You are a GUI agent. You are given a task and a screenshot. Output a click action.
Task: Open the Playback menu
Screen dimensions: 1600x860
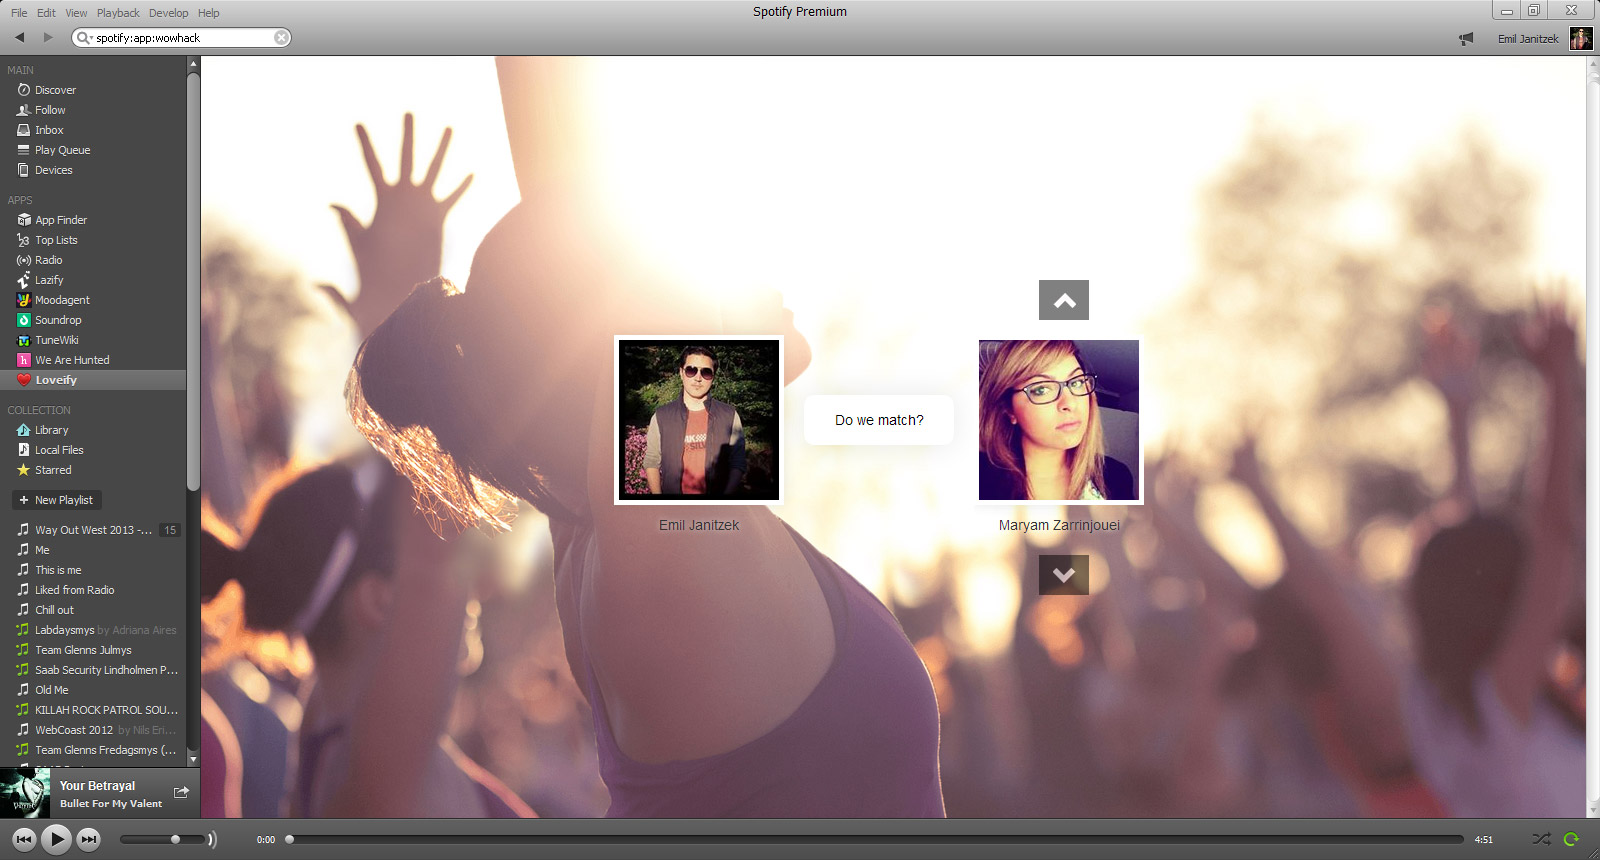click(x=118, y=13)
